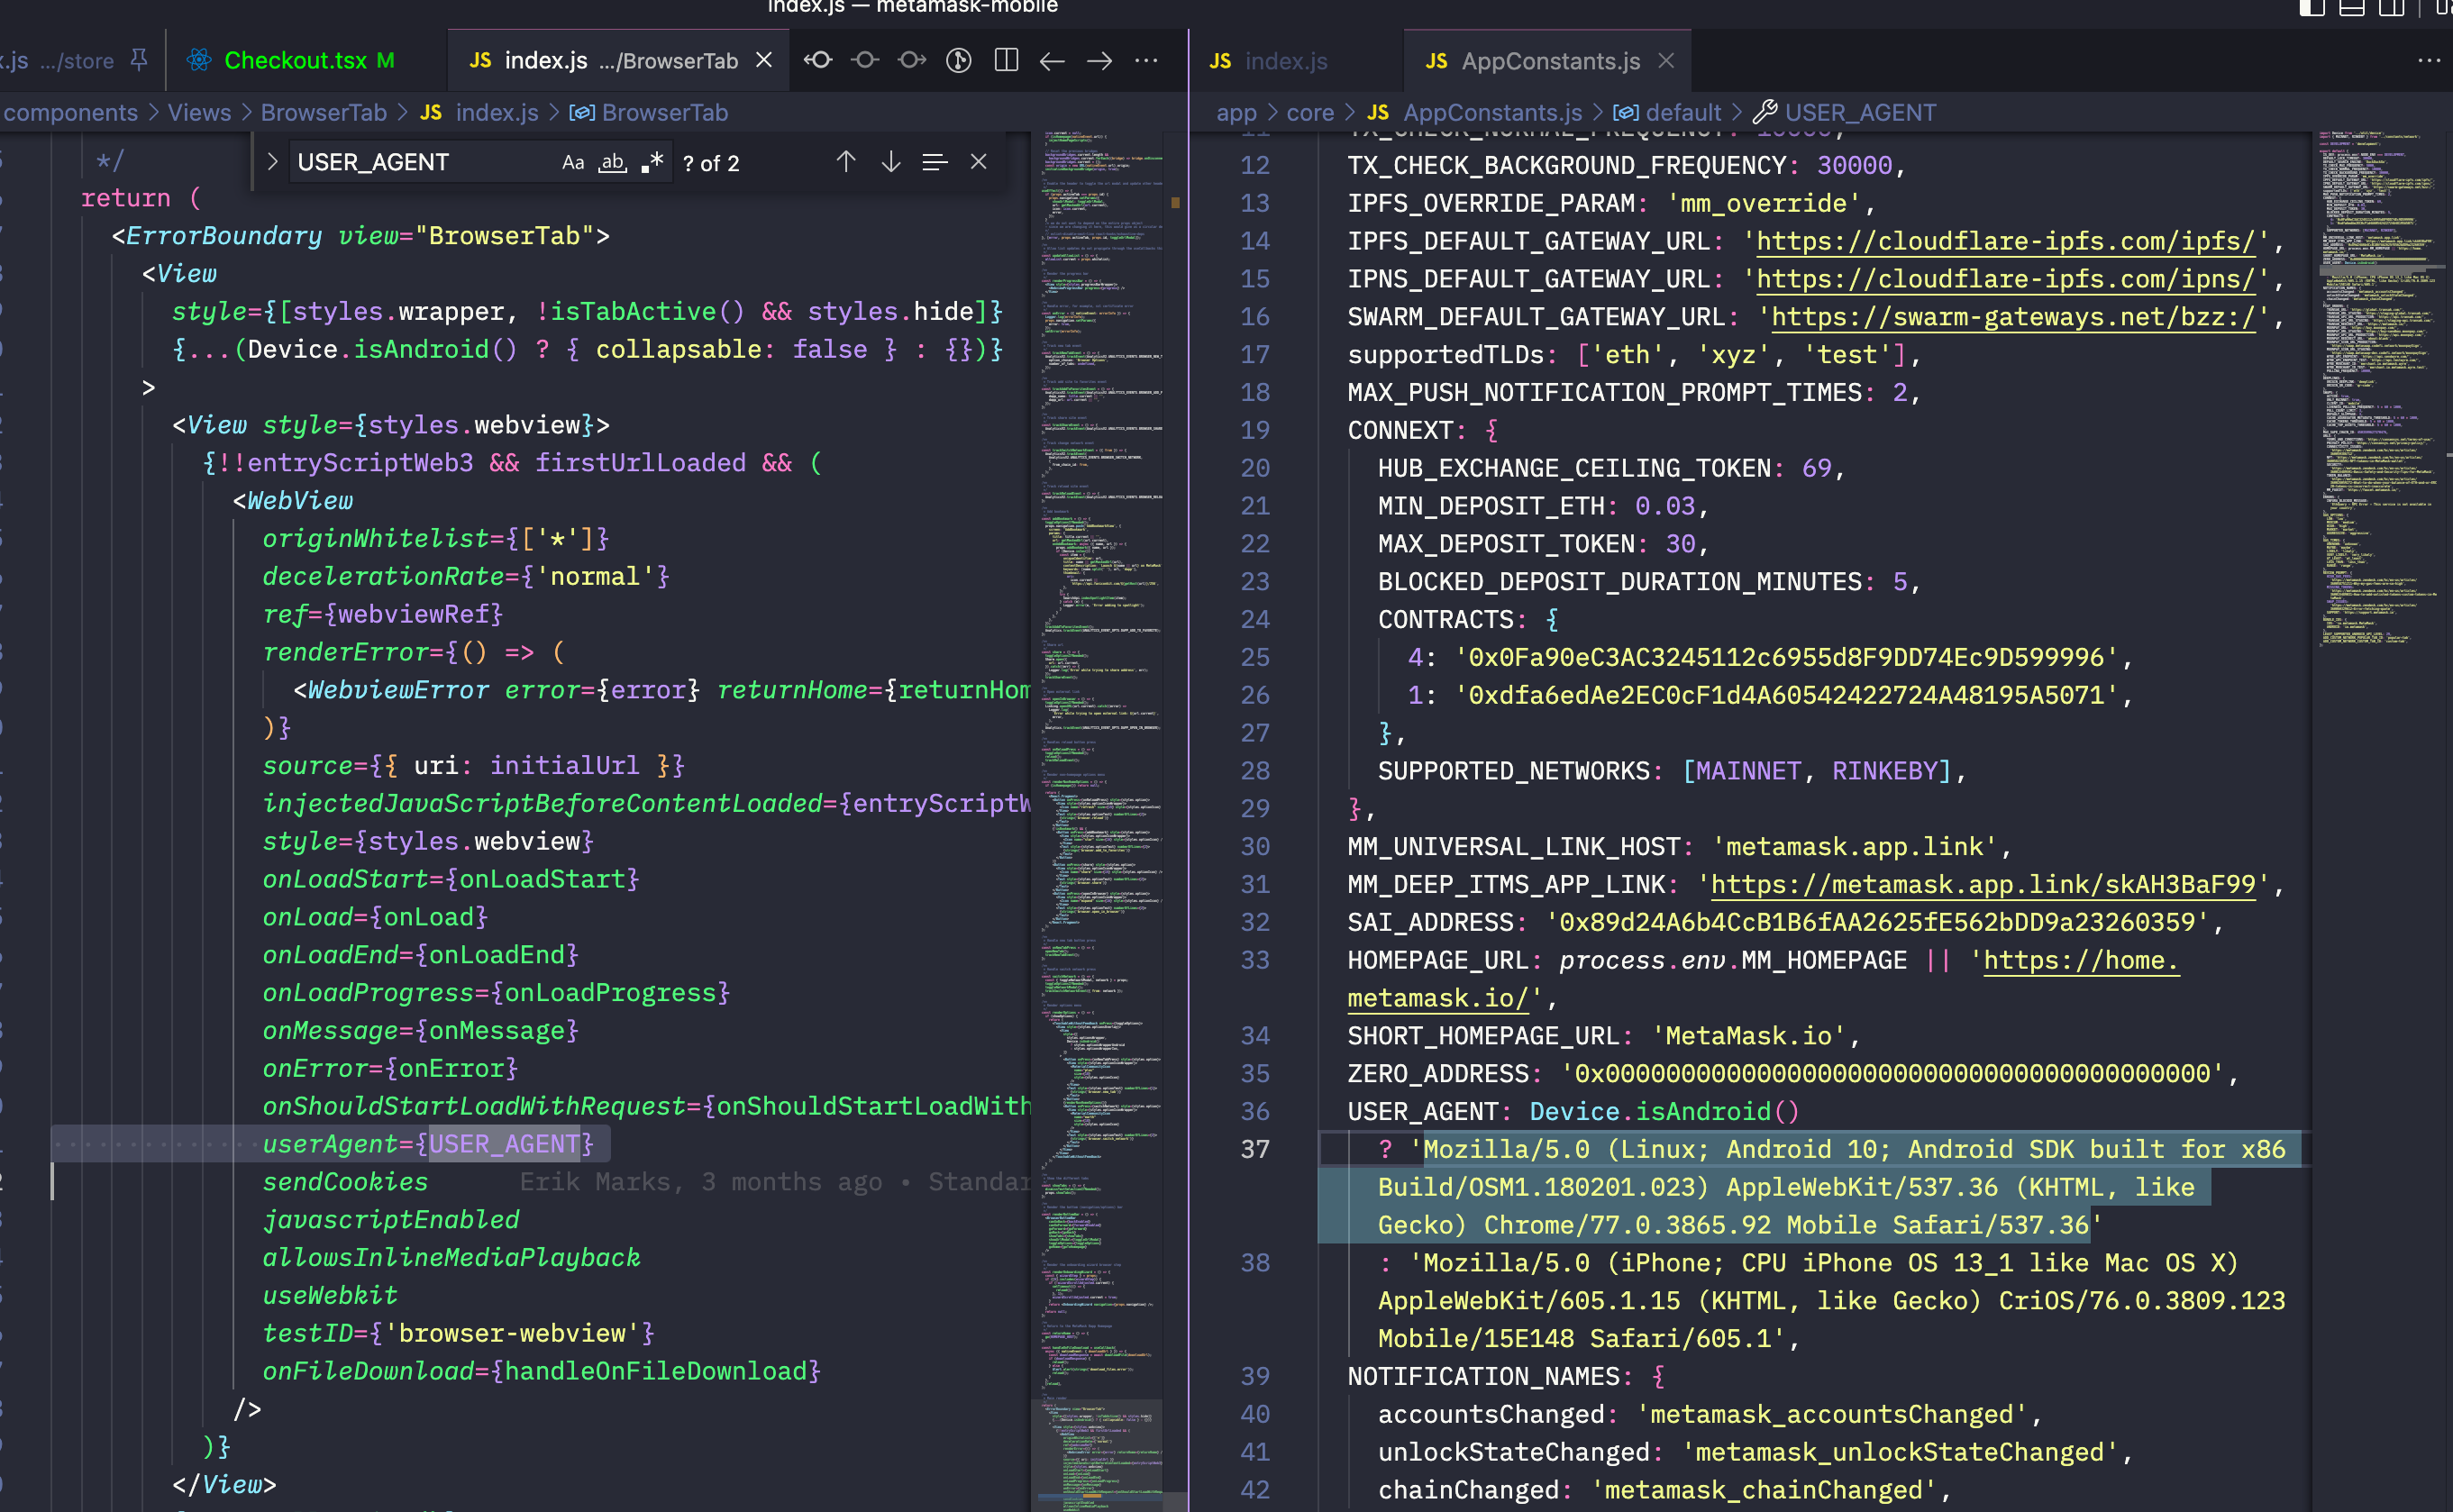Open GitLens previous revision icon
The height and width of the screenshot is (1512, 2453).
click(x=818, y=61)
